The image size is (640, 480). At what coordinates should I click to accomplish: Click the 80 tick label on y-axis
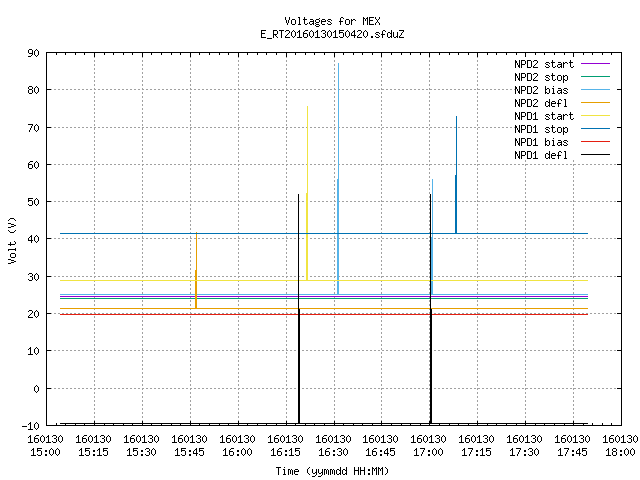click(34, 90)
